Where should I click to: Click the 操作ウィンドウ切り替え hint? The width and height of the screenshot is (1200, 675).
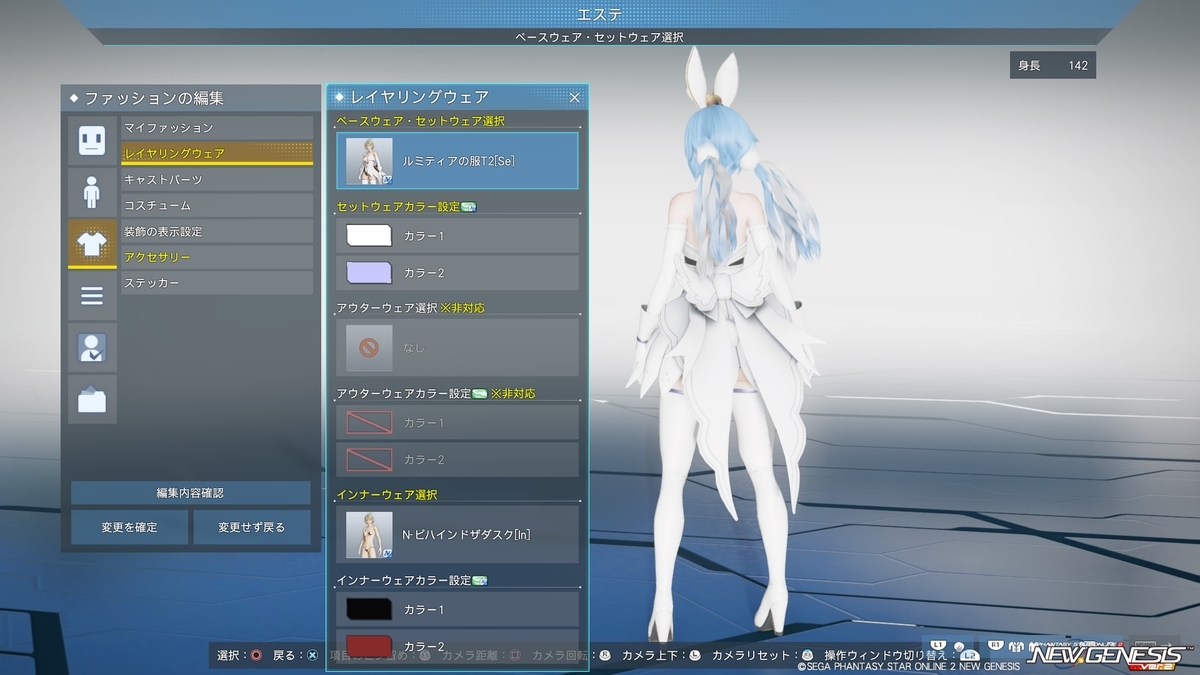click(900, 655)
